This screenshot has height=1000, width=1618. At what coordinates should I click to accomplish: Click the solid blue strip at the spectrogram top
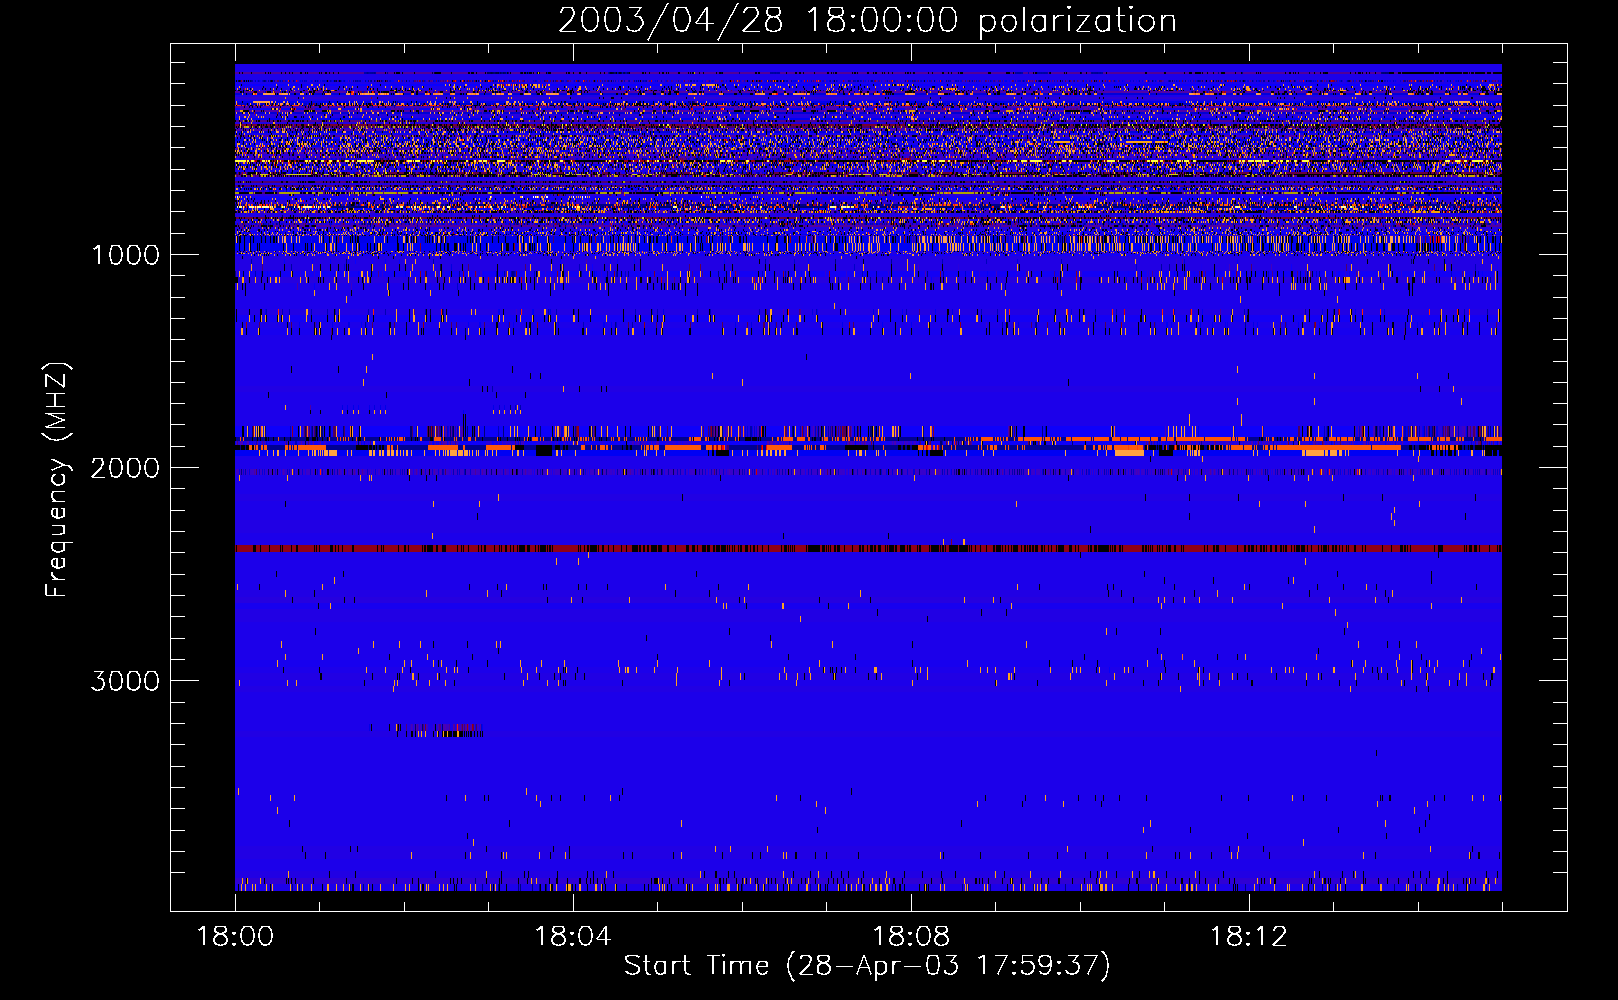[868, 67]
